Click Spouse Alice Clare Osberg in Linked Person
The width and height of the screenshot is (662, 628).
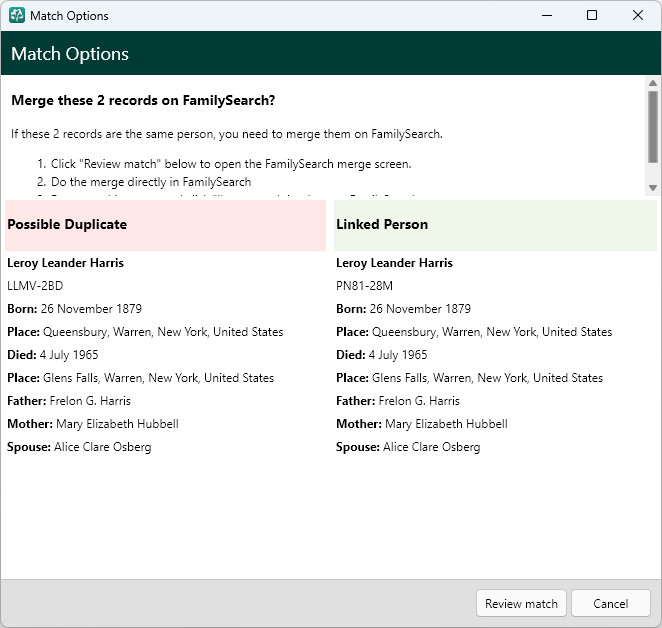(x=408, y=447)
